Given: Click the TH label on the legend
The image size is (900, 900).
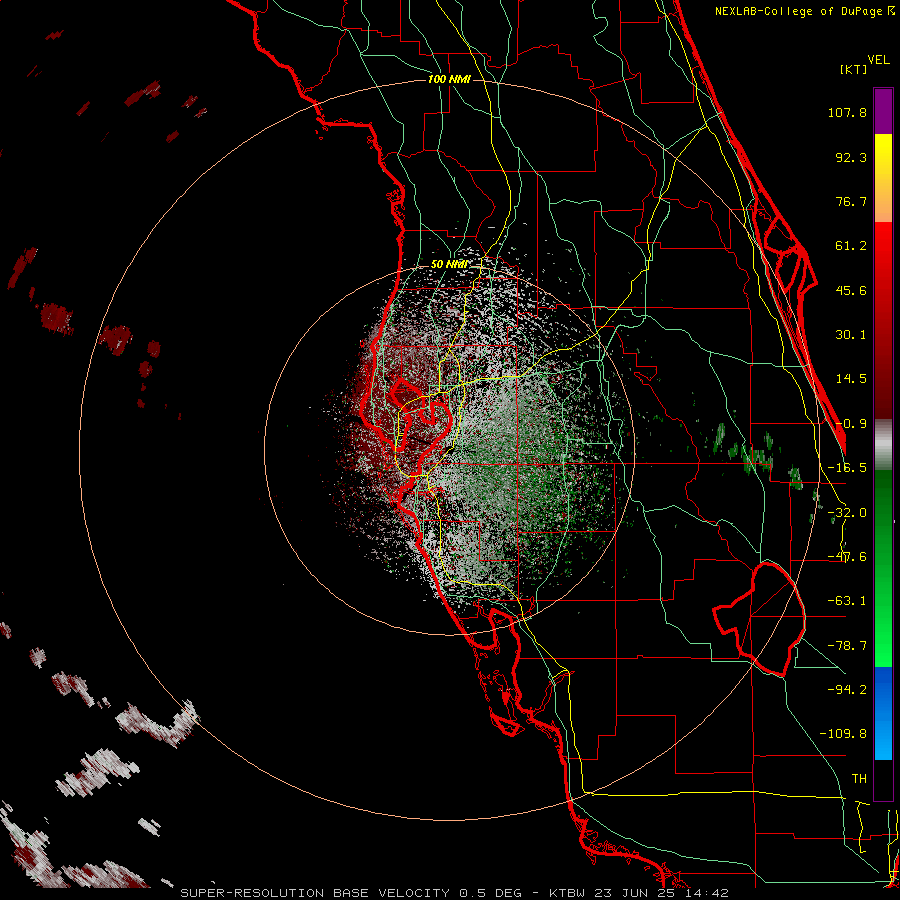Looking at the screenshot, I should click(859, 778).
